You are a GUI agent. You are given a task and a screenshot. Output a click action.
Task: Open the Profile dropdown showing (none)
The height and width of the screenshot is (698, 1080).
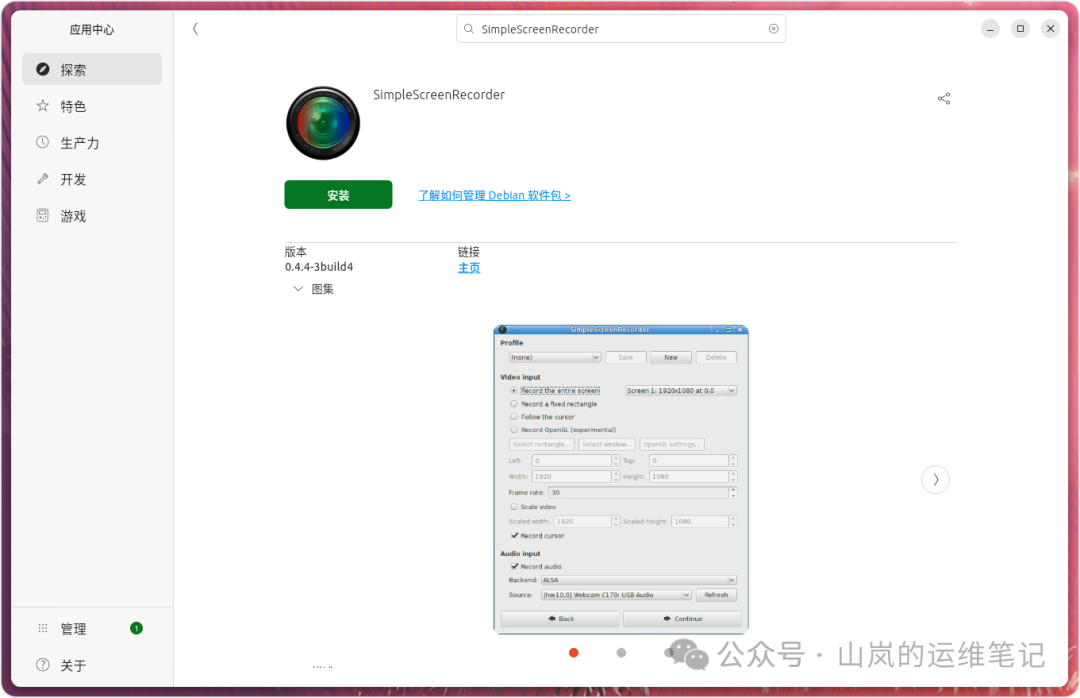click(554, 356)
